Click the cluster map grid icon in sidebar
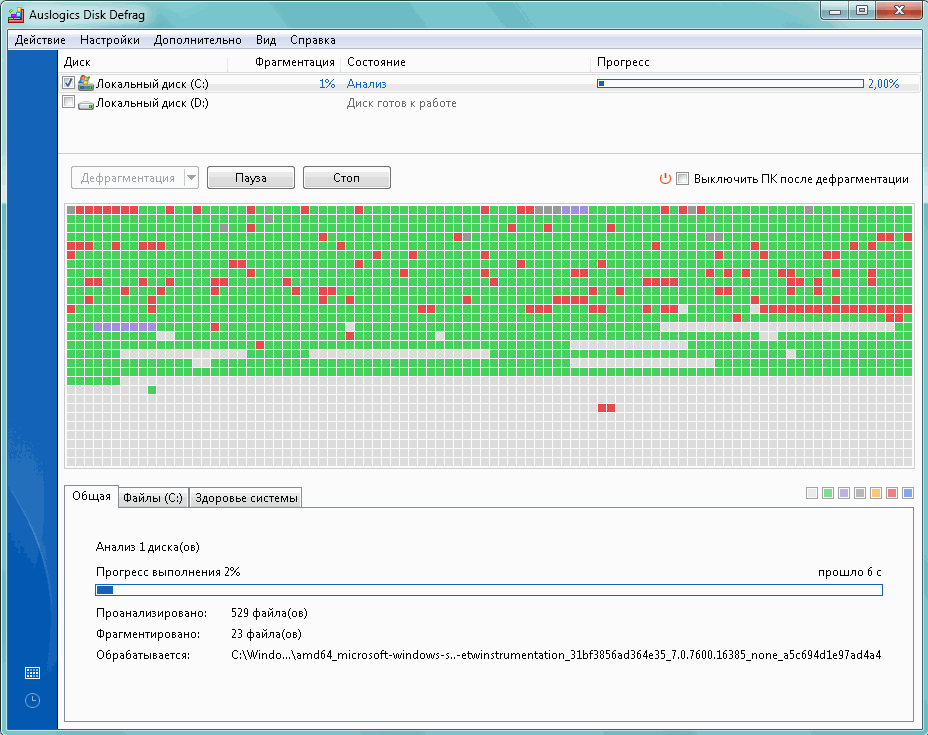 point(33,673)
